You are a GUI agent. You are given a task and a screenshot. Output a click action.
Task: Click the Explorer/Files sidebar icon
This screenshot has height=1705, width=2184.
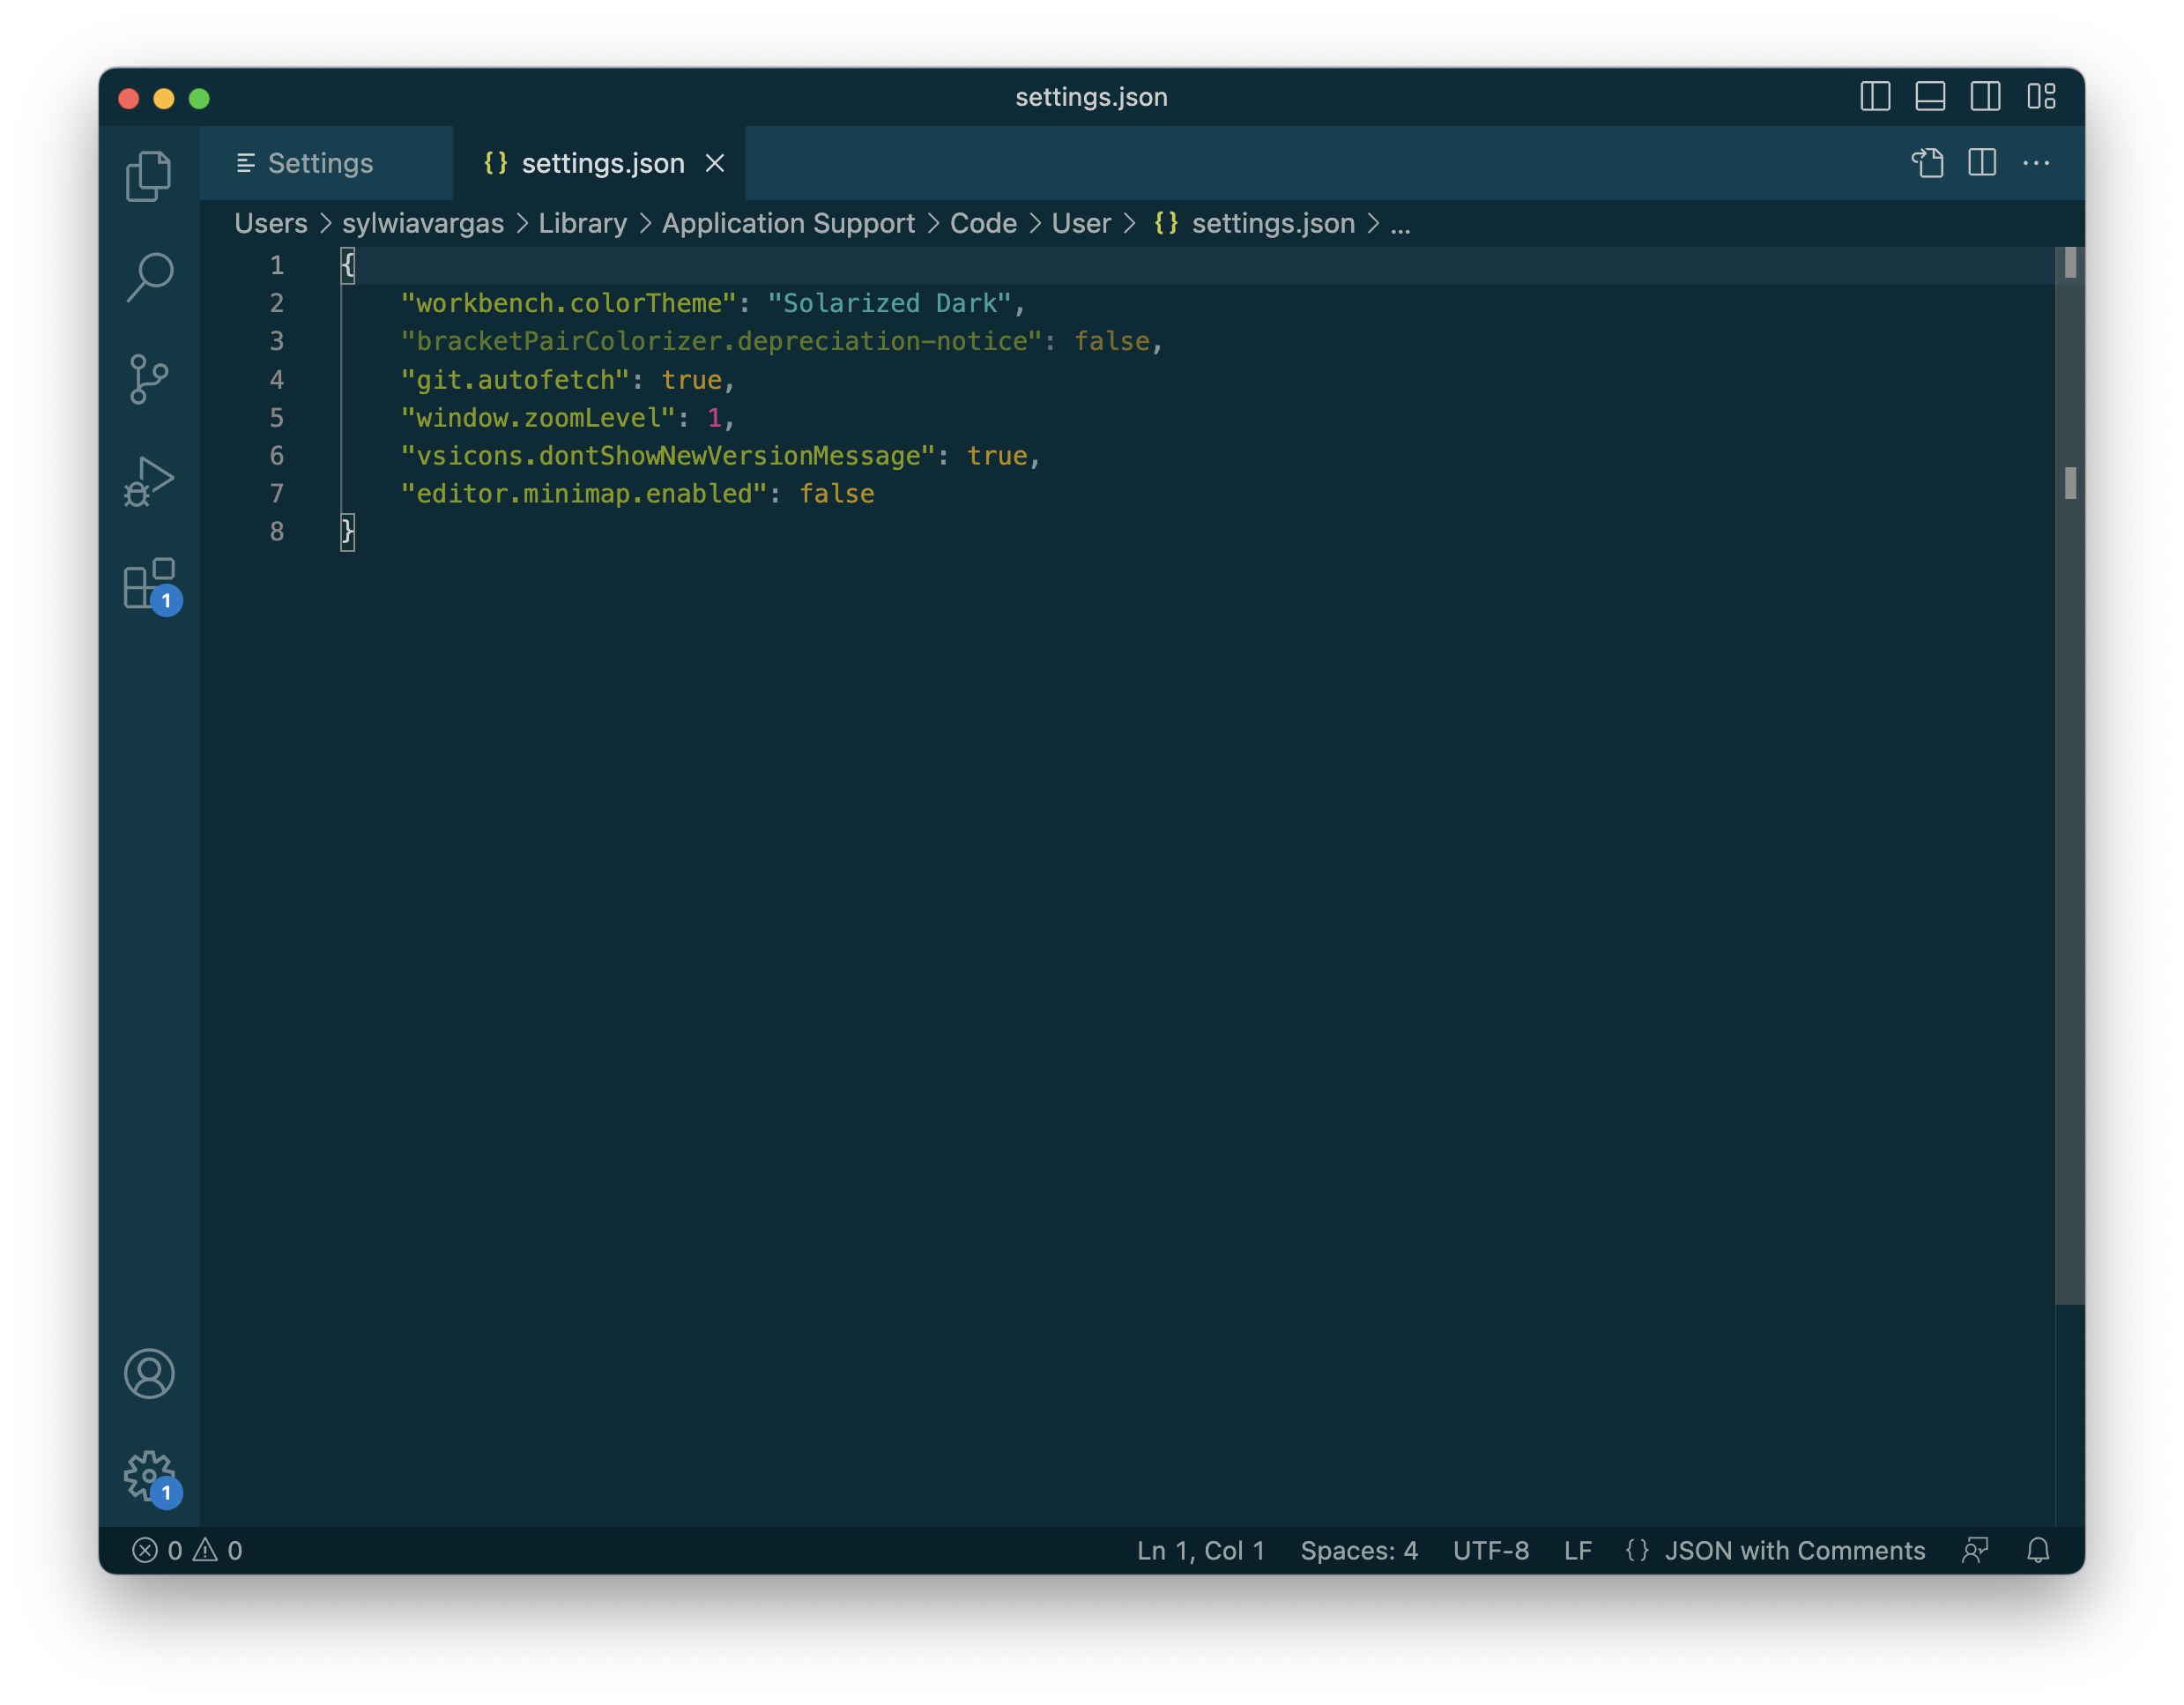(151, 175)
